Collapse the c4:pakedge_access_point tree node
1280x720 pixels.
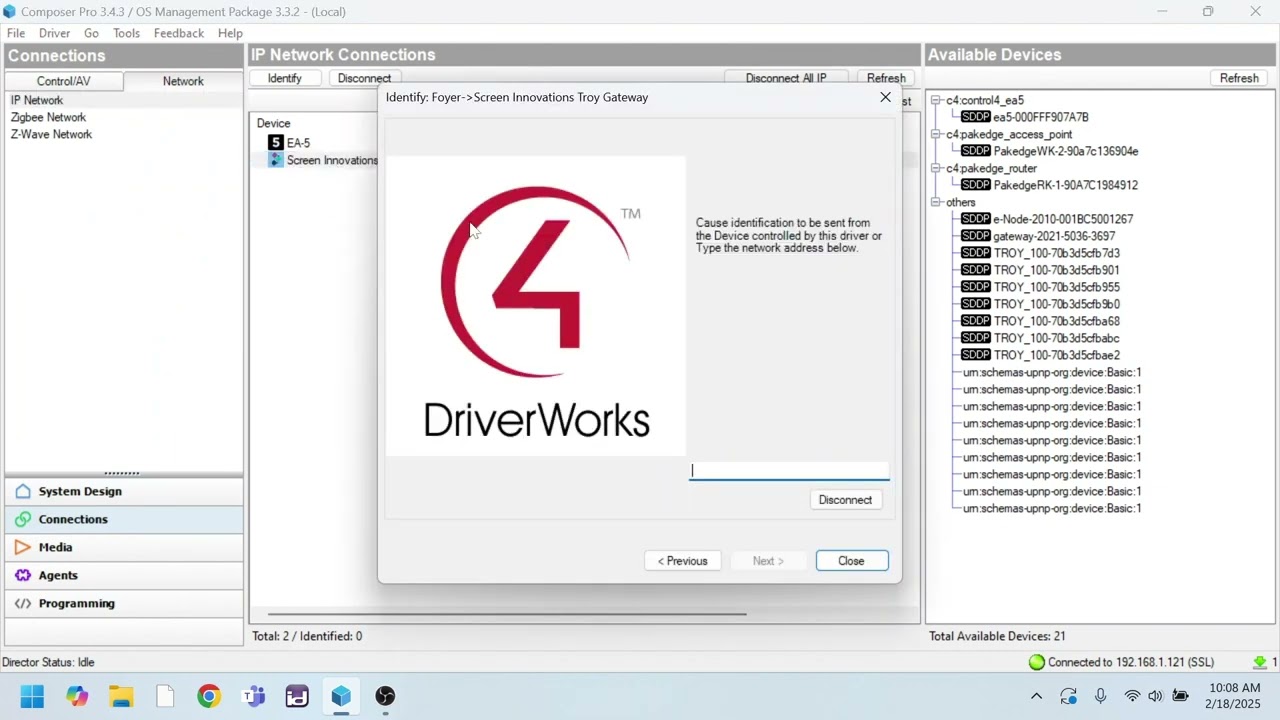click(x=936, y=134)
